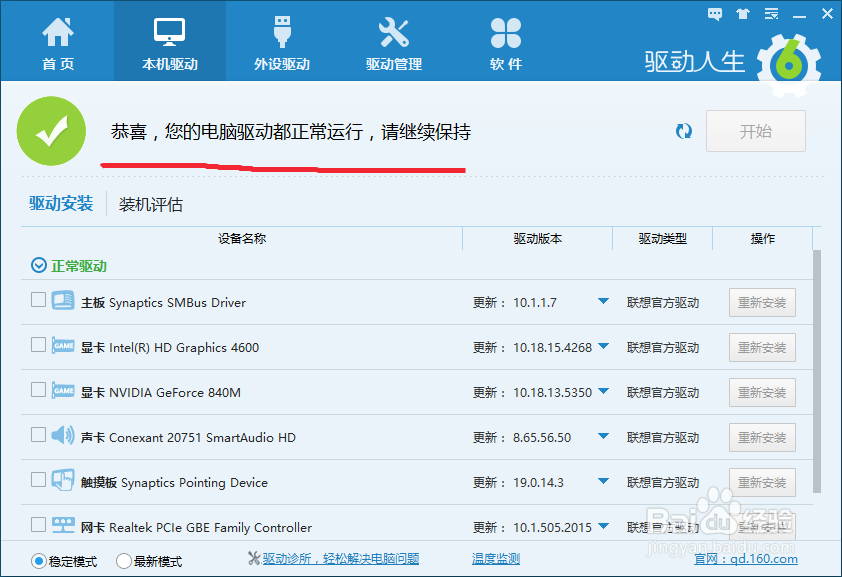Collapse the 正常驱动 group

[39, 265]
